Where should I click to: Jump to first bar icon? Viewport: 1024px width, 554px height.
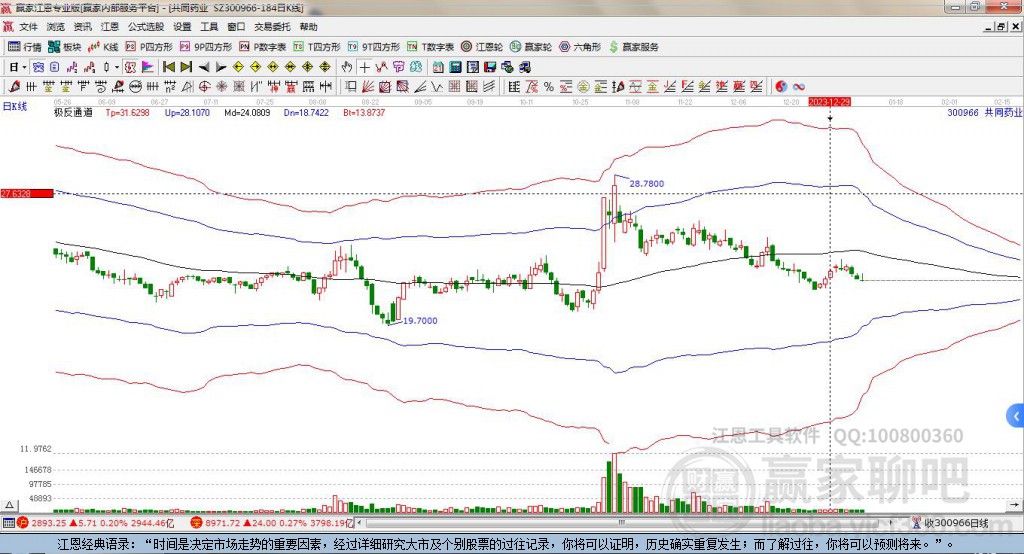(169, 67)
